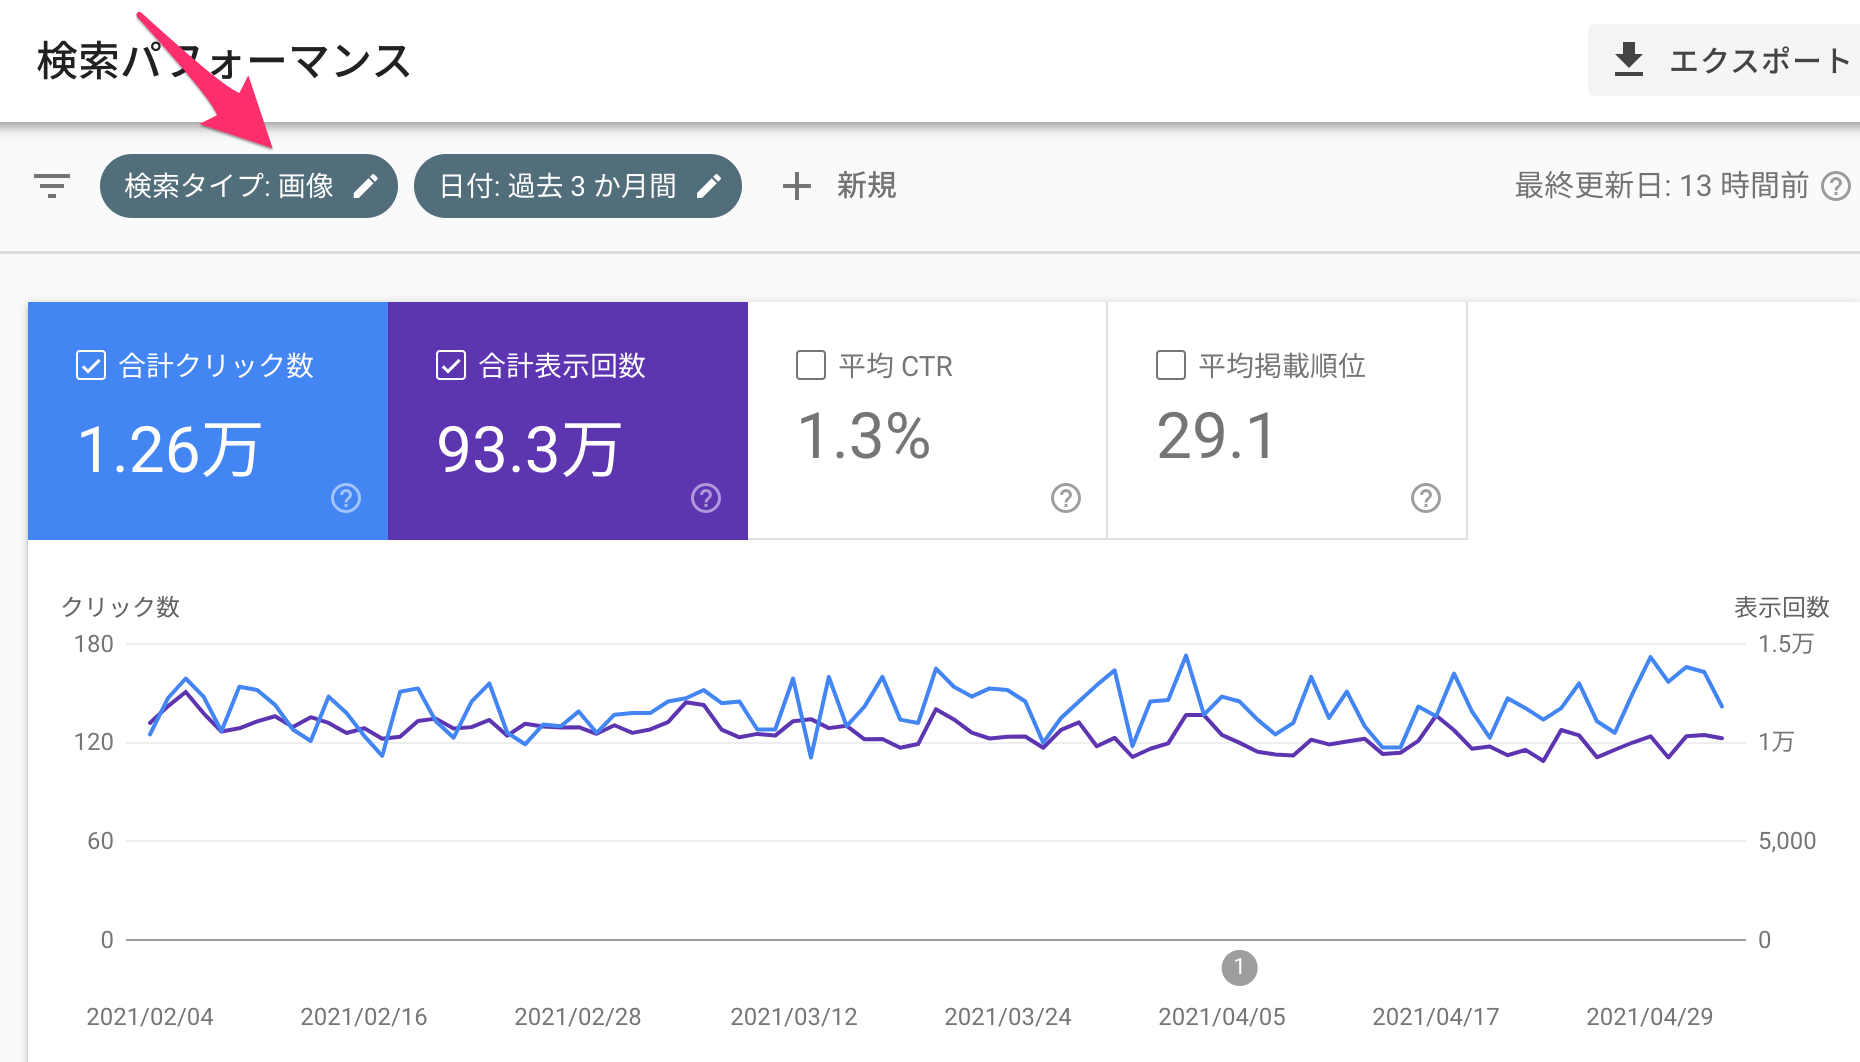Click the クリック数 axis label

(121, 607)
